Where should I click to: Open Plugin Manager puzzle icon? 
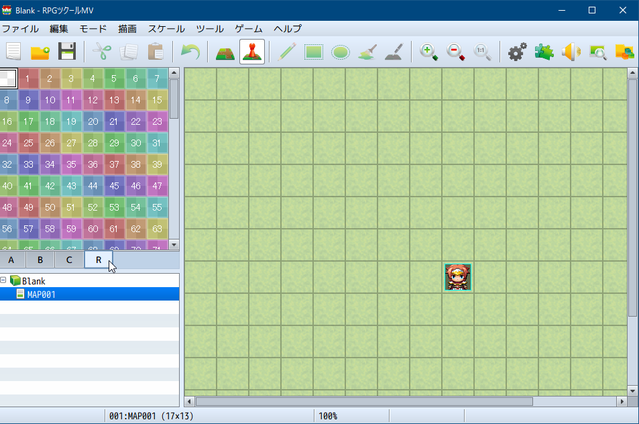click(544, 52)
